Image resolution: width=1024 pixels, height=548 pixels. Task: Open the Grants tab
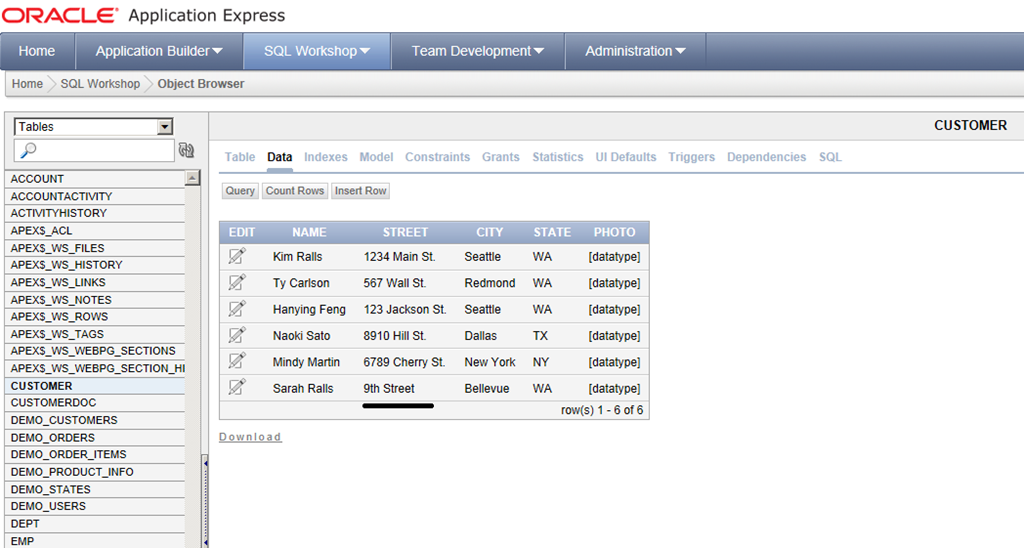click(501, 157)
